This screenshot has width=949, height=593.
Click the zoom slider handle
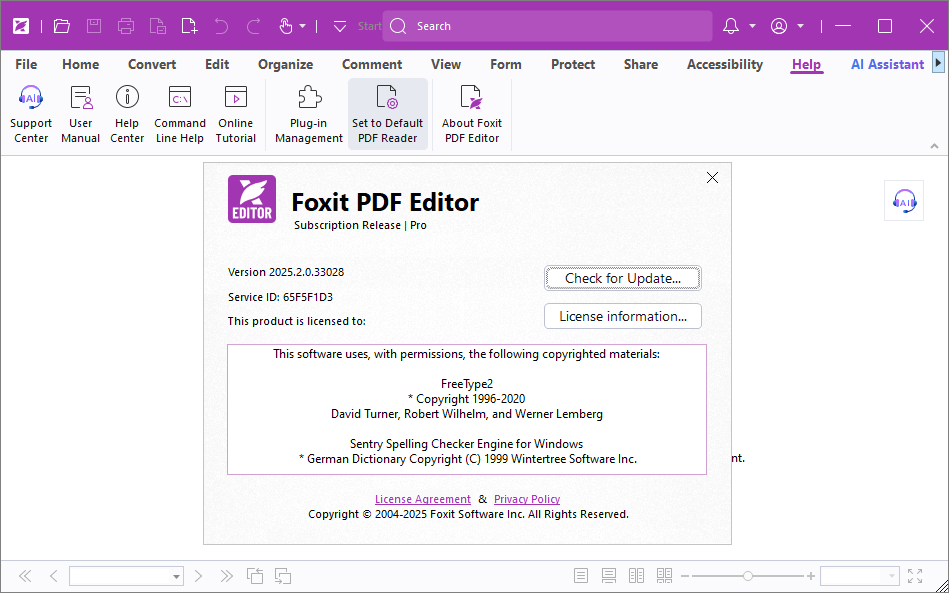[x=748, y=576]
